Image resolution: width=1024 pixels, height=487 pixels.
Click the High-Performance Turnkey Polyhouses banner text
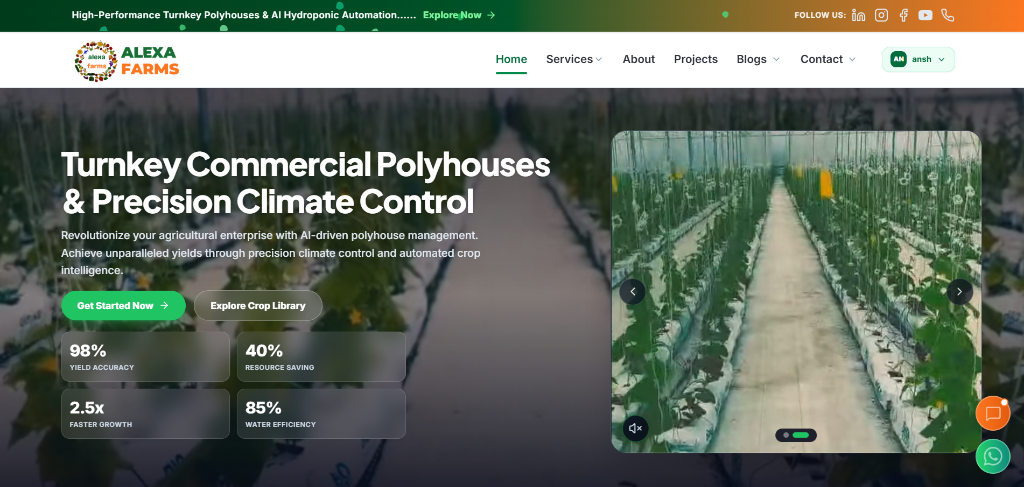244,14
